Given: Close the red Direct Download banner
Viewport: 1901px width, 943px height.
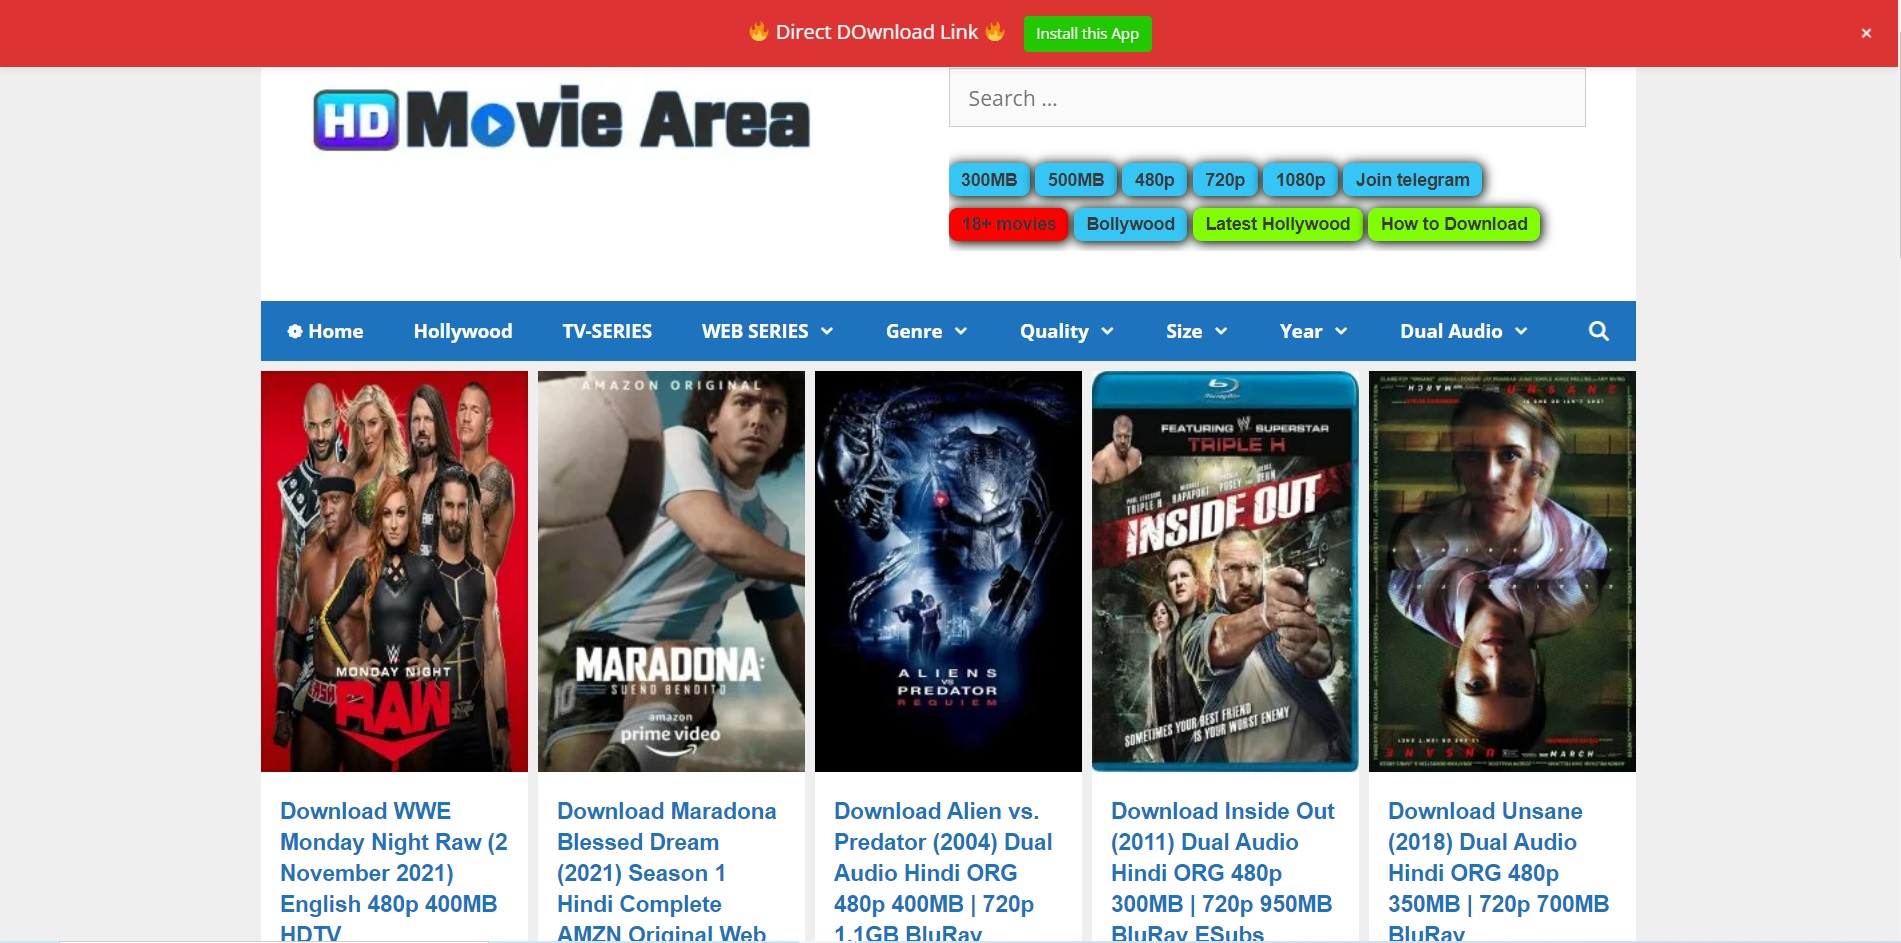Looking at the screenshot, I should tap(1865, 33).
